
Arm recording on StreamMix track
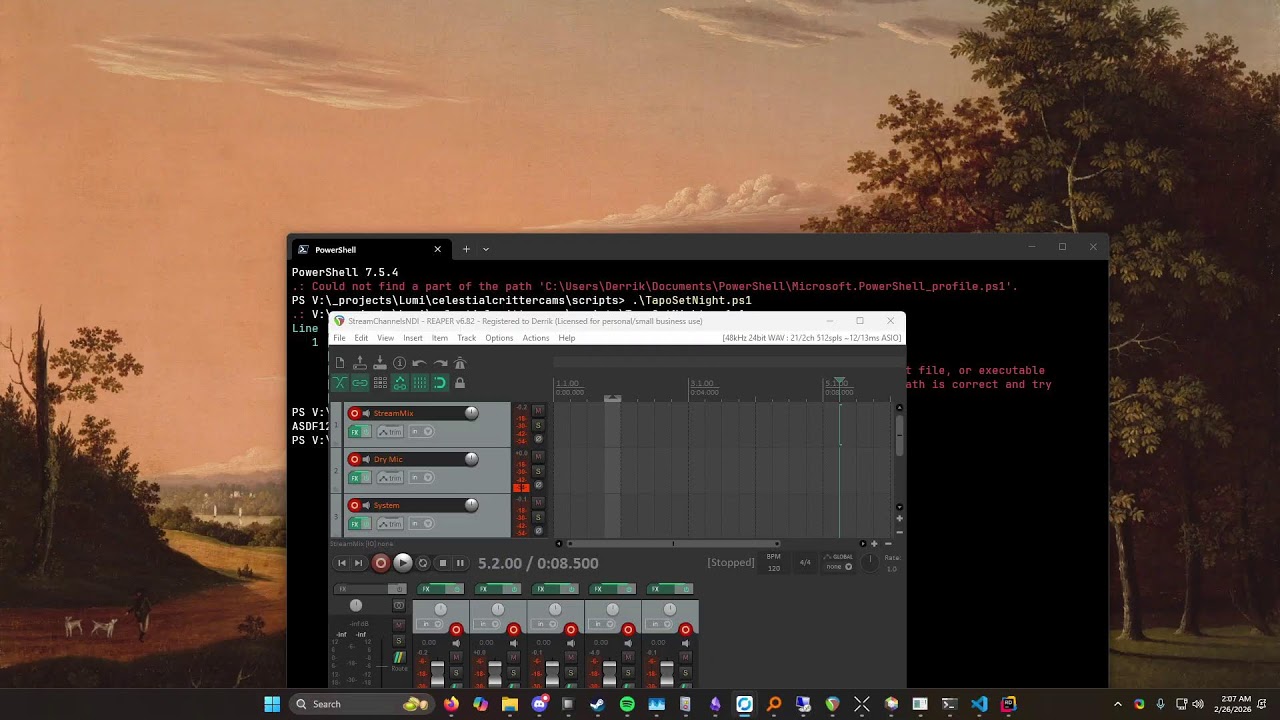(x=354, y=413)
